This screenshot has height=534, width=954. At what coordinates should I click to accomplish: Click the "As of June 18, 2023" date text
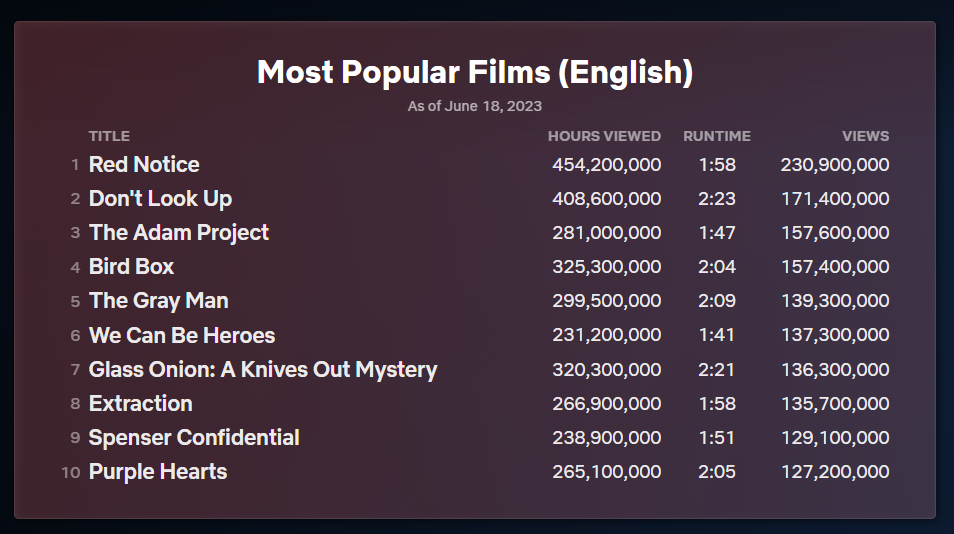click(475, 106)
